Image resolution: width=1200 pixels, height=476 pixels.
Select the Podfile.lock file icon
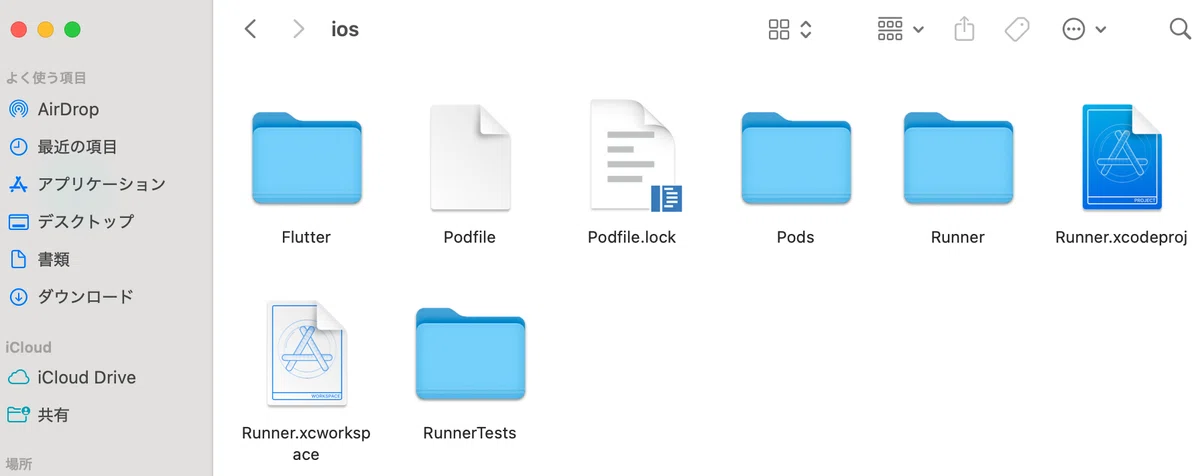coord(635,156)
